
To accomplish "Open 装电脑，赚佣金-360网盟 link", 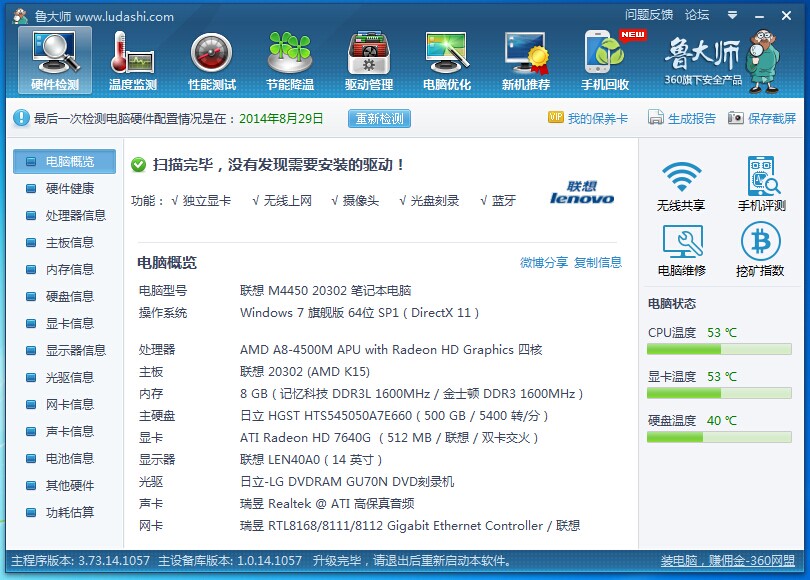I will click(x=727, y=560).
